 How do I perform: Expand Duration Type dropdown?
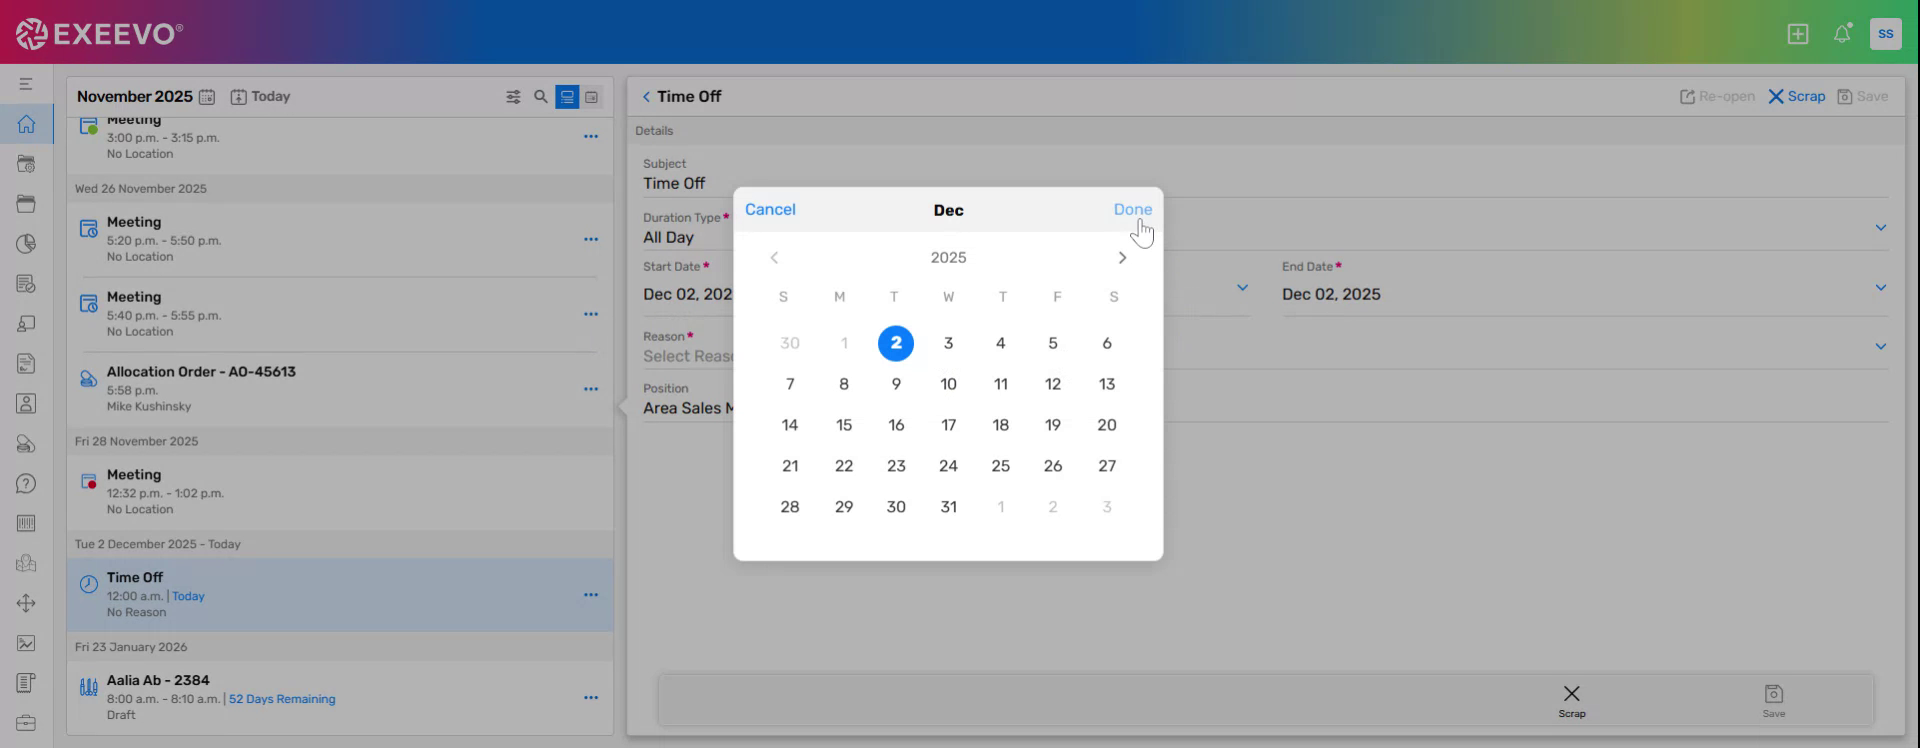tap(1880, 228)
